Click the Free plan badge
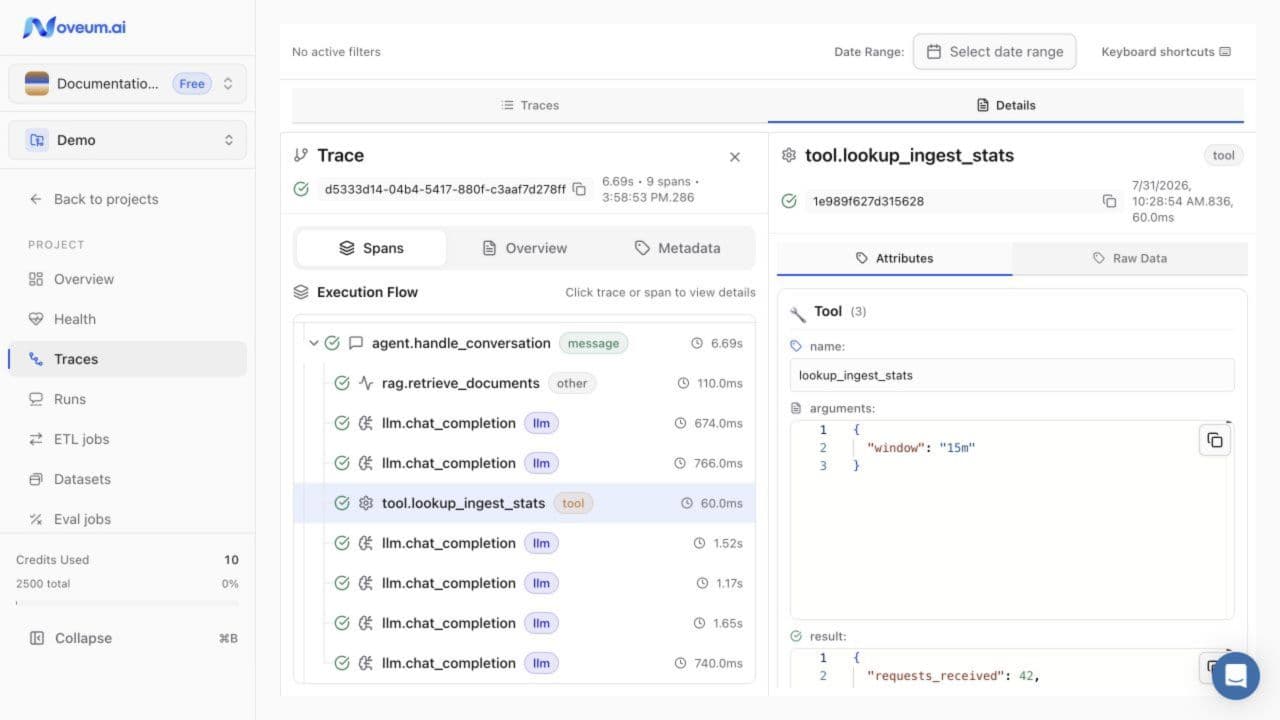 pos(192,84)
